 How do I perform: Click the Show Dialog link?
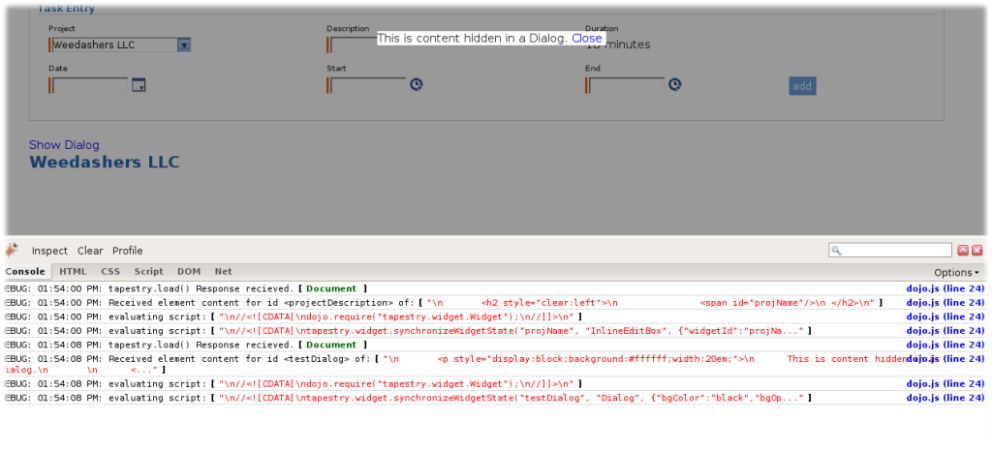click(x=64, y=145)
